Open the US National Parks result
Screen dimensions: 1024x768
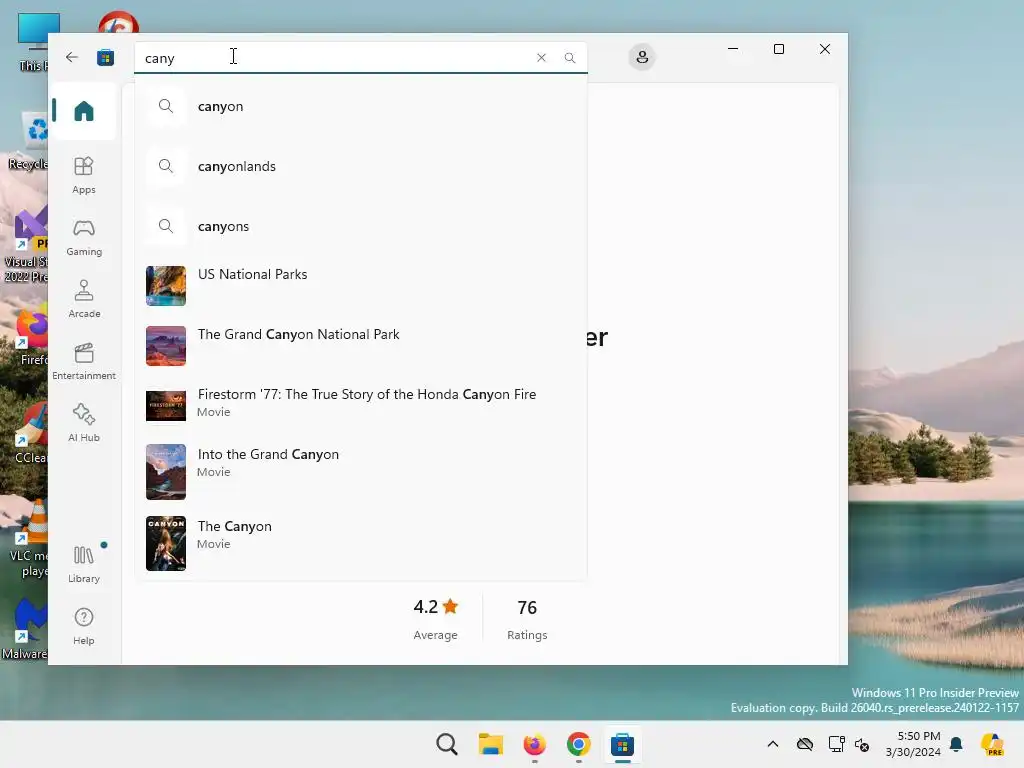click(x=360, y=286)
